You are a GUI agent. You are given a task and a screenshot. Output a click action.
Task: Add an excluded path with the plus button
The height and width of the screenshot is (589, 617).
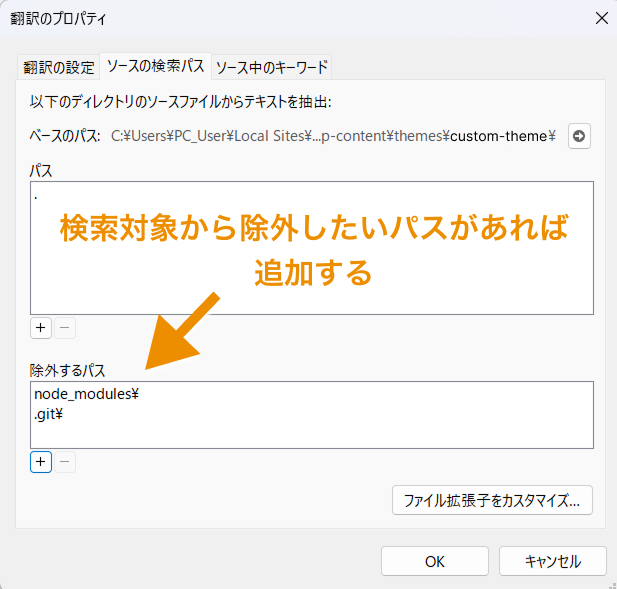pos(41,462)
